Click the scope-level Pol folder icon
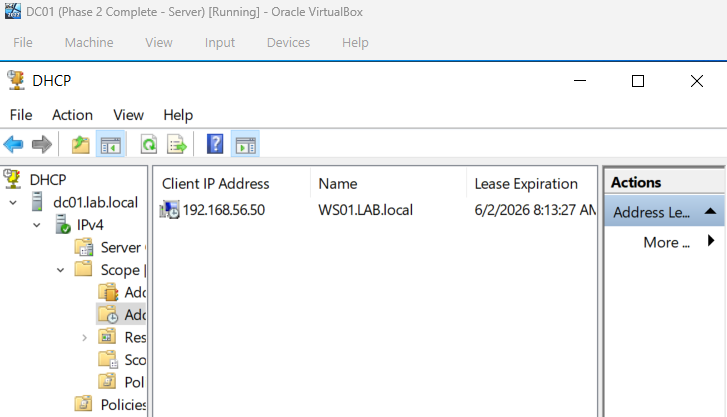The image size is (727, 417). 107,381
